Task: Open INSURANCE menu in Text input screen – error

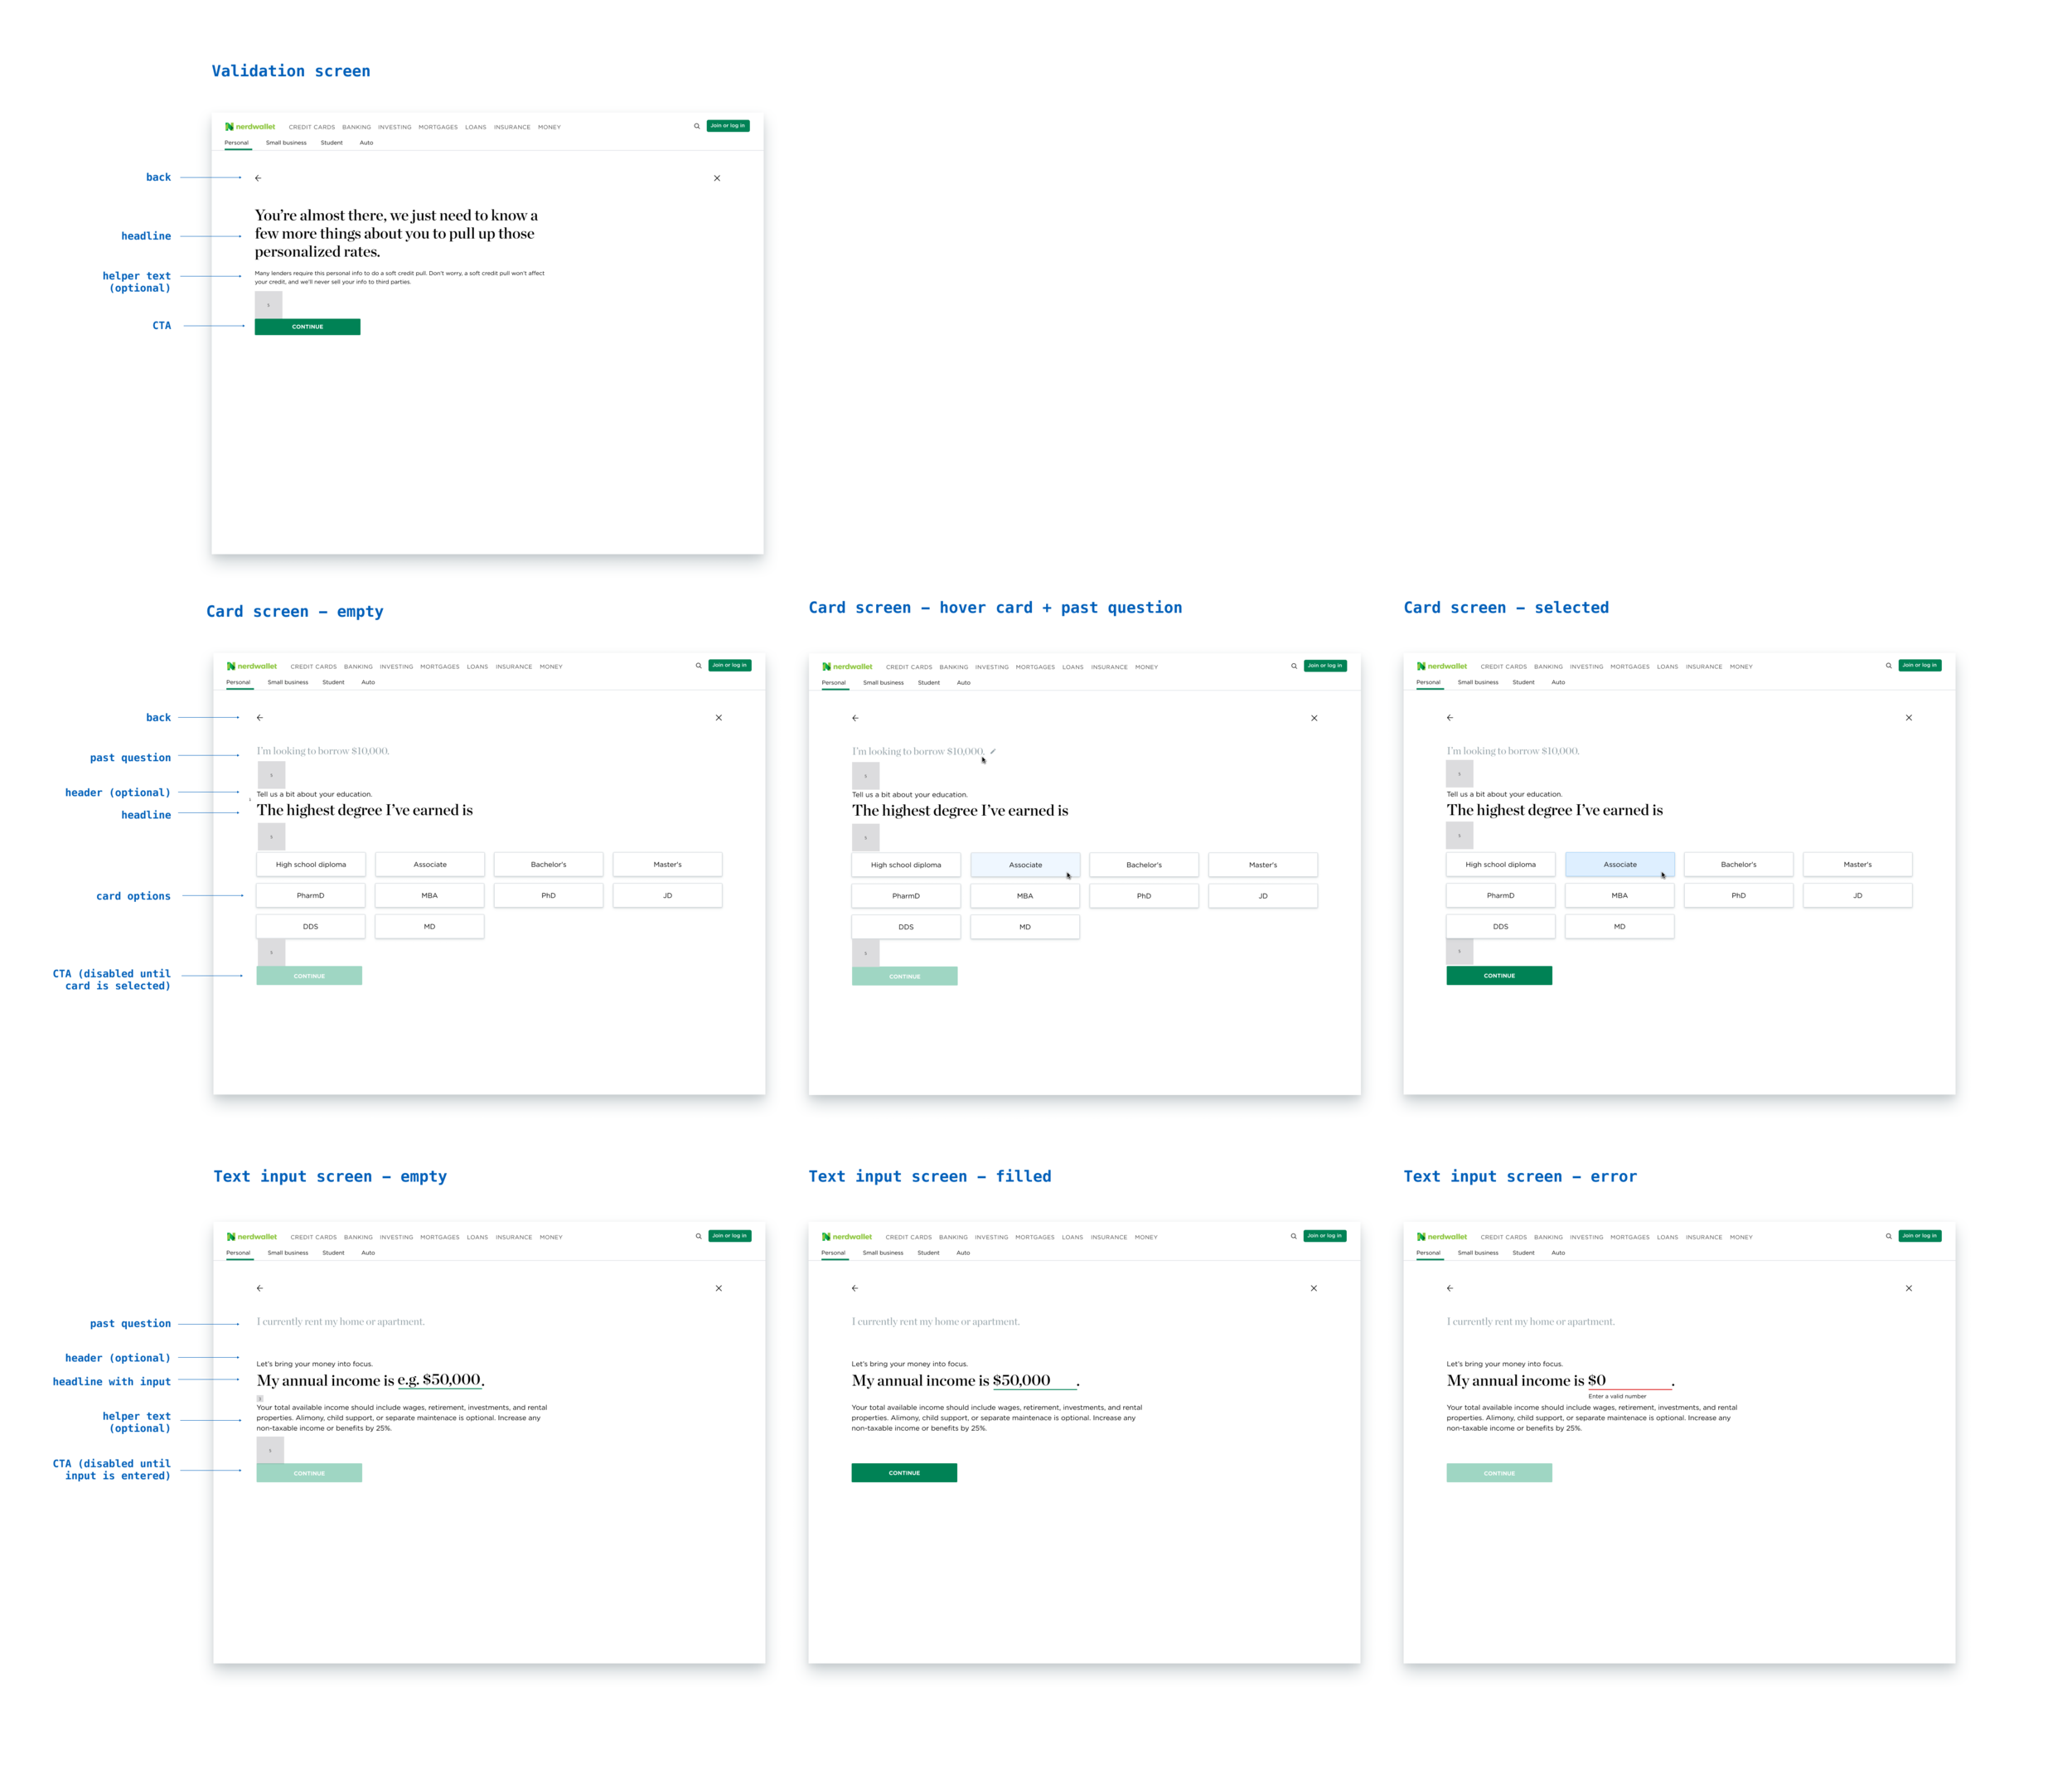Action: click(1704, 1238)
